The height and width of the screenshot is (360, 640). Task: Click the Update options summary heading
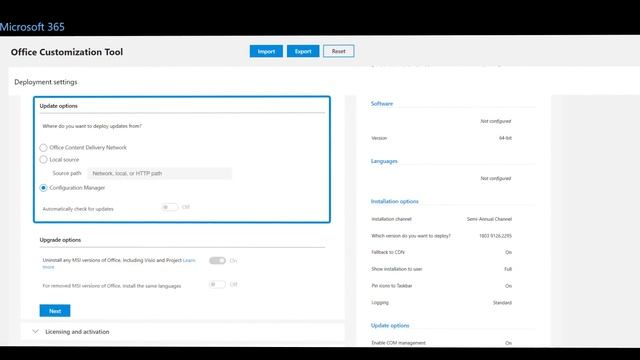(x=390, y=325)
